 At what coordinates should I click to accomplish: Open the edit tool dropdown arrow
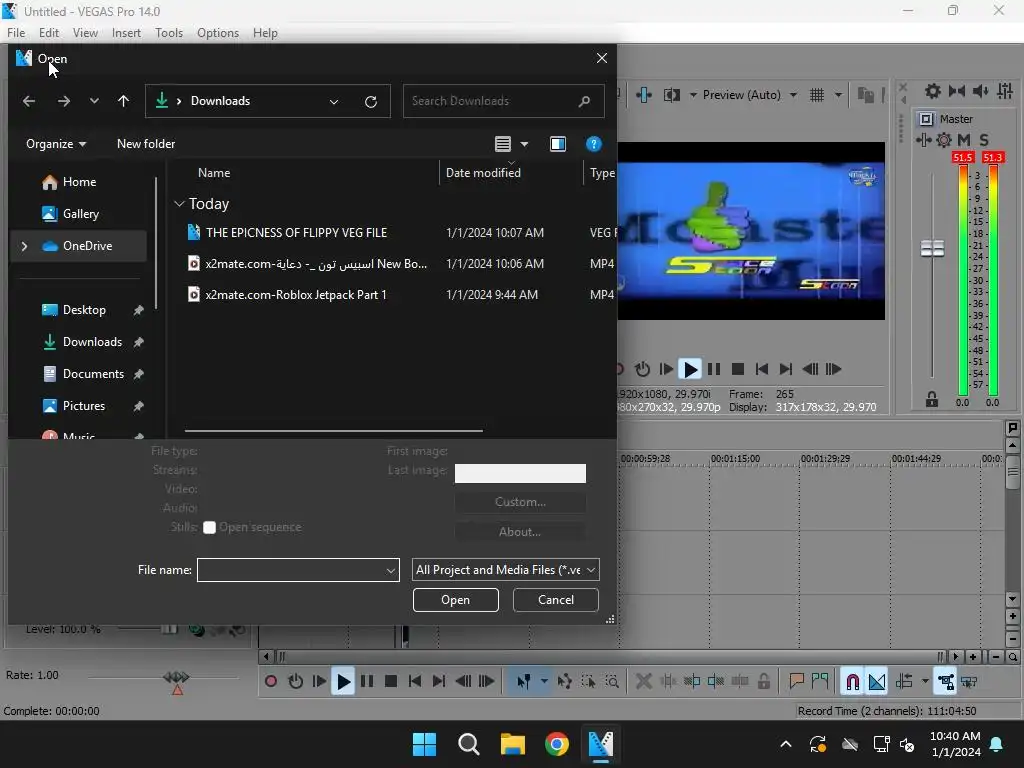[544, 682]
